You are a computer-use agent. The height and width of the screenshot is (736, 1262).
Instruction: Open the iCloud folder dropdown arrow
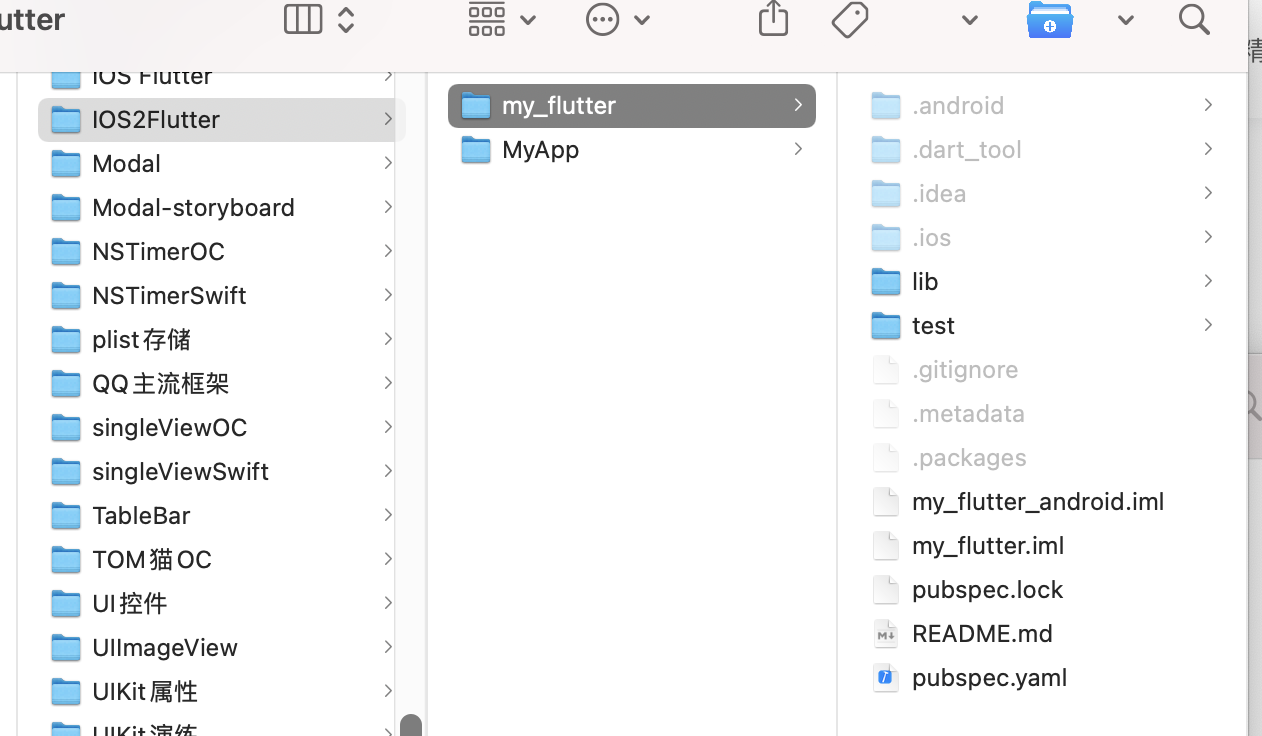pyautogui.click(x=1125, y=19)
